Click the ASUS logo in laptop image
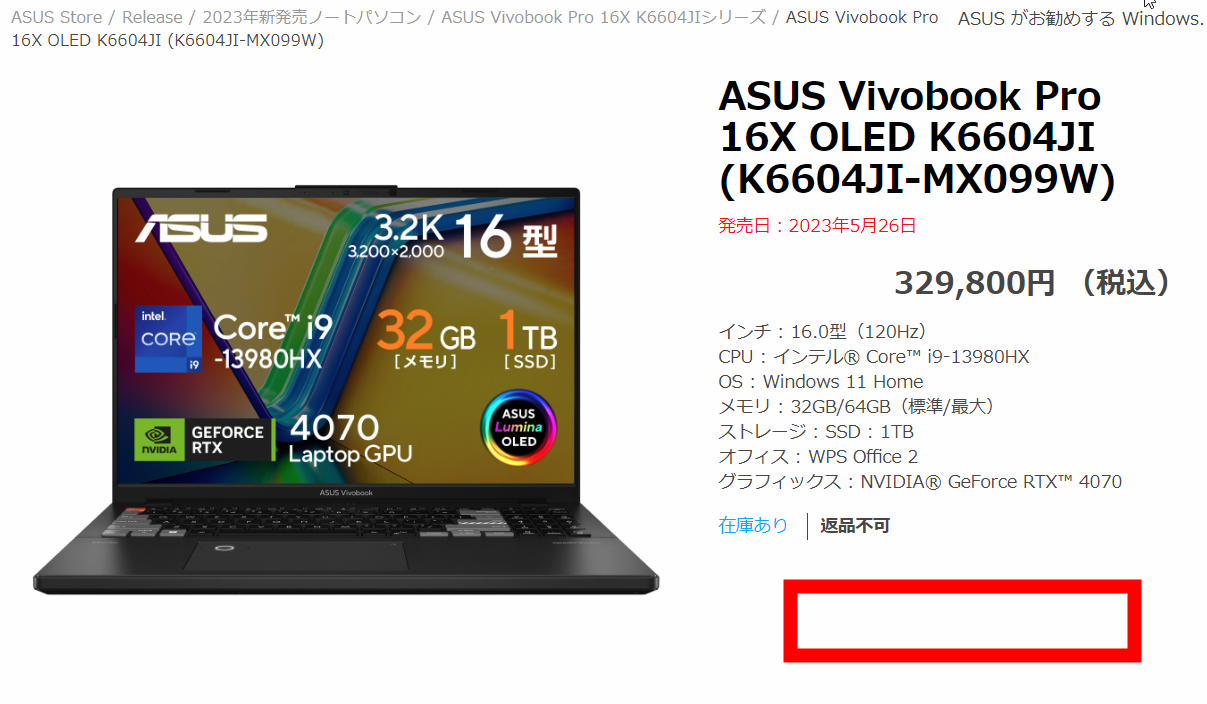1207x704 pixels. 202,229
